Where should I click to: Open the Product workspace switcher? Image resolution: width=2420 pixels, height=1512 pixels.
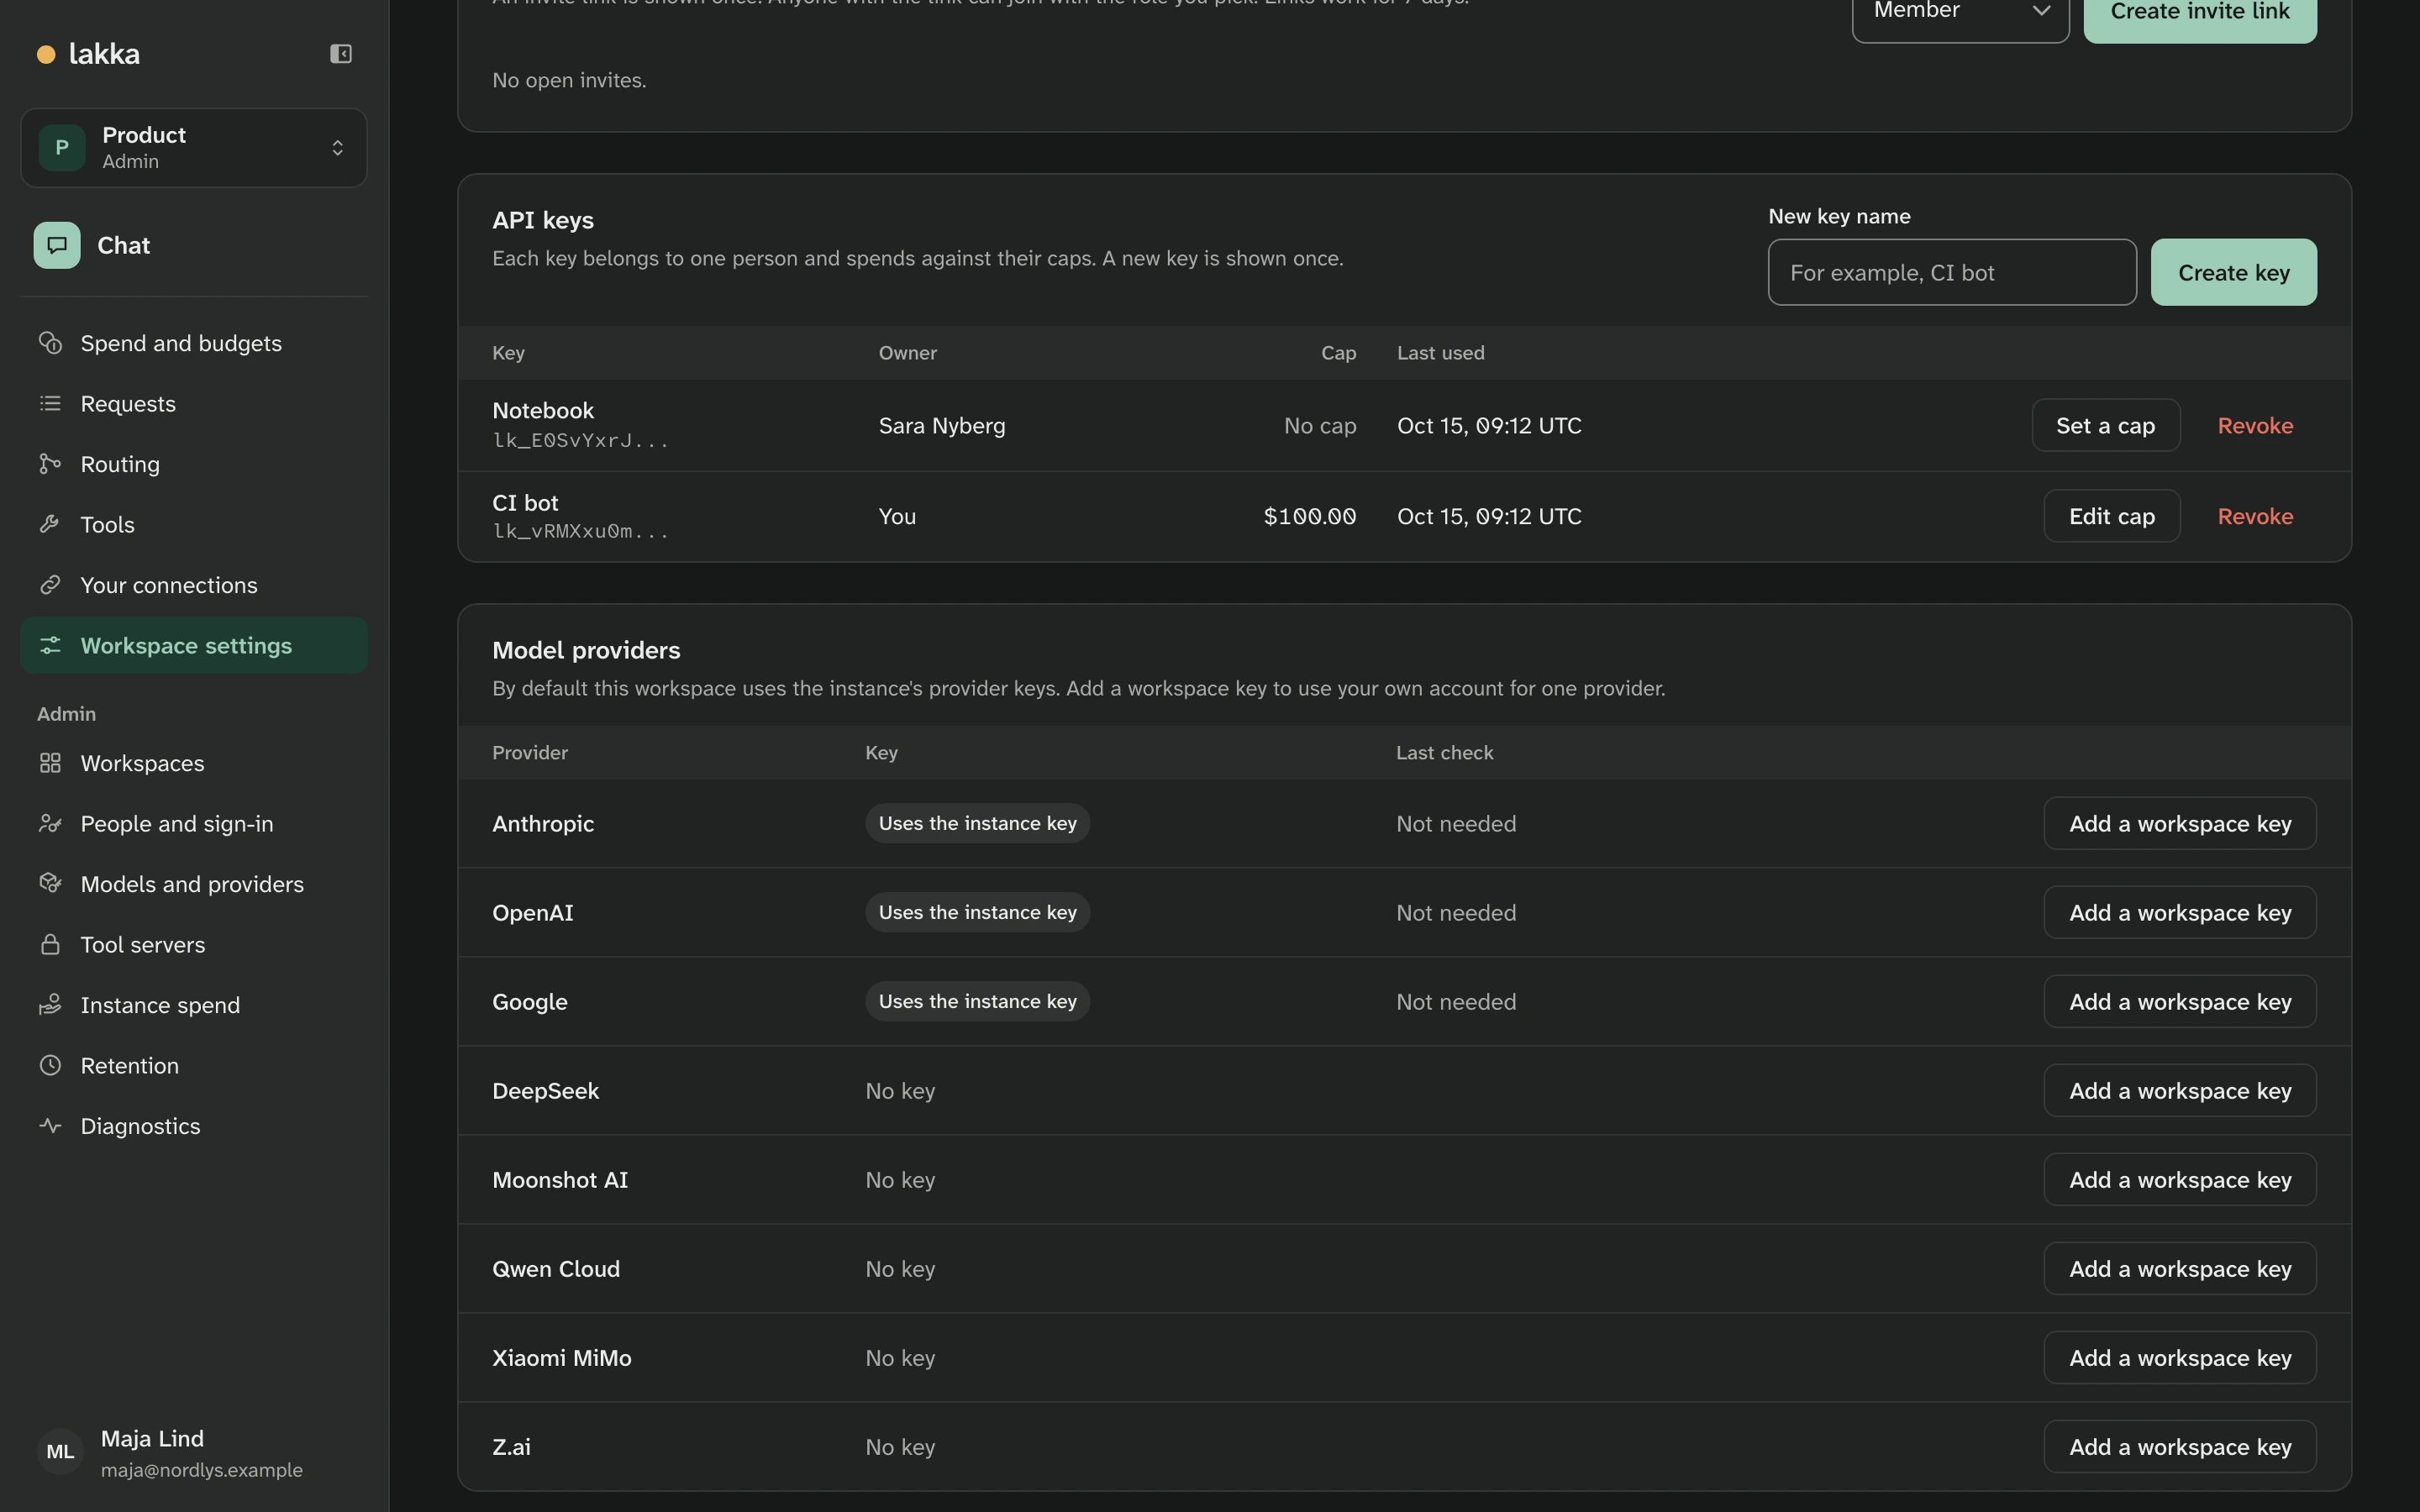pyautogui.click(x=194, y=148)
